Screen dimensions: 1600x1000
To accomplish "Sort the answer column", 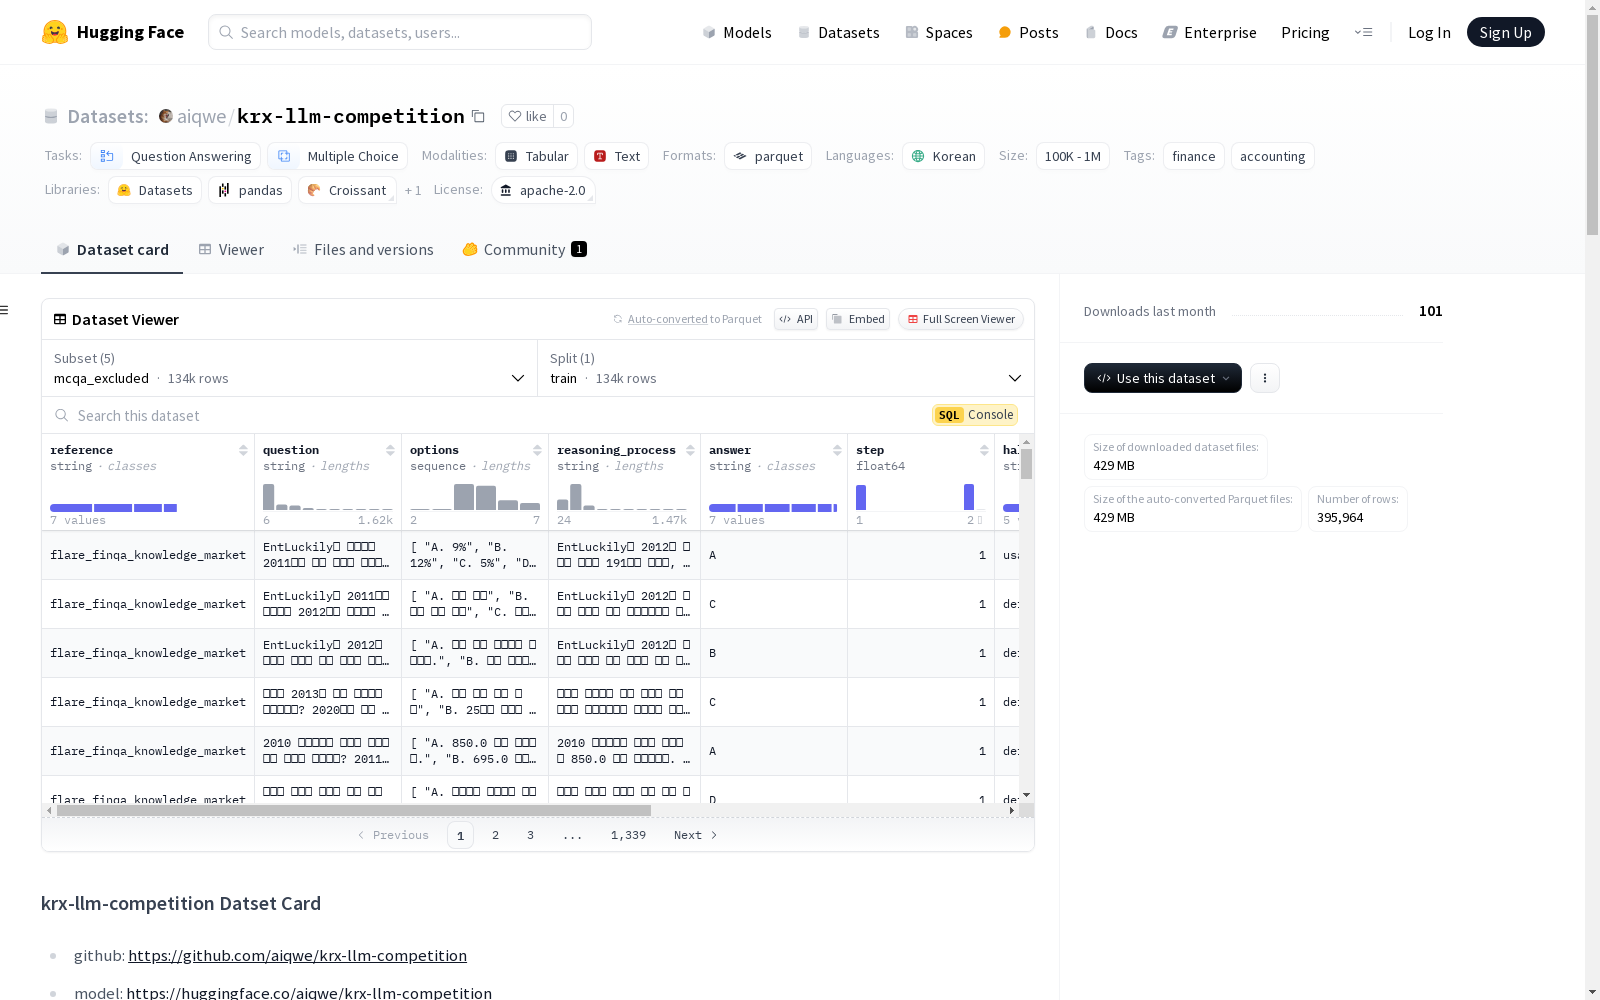I will coord(837,450).
